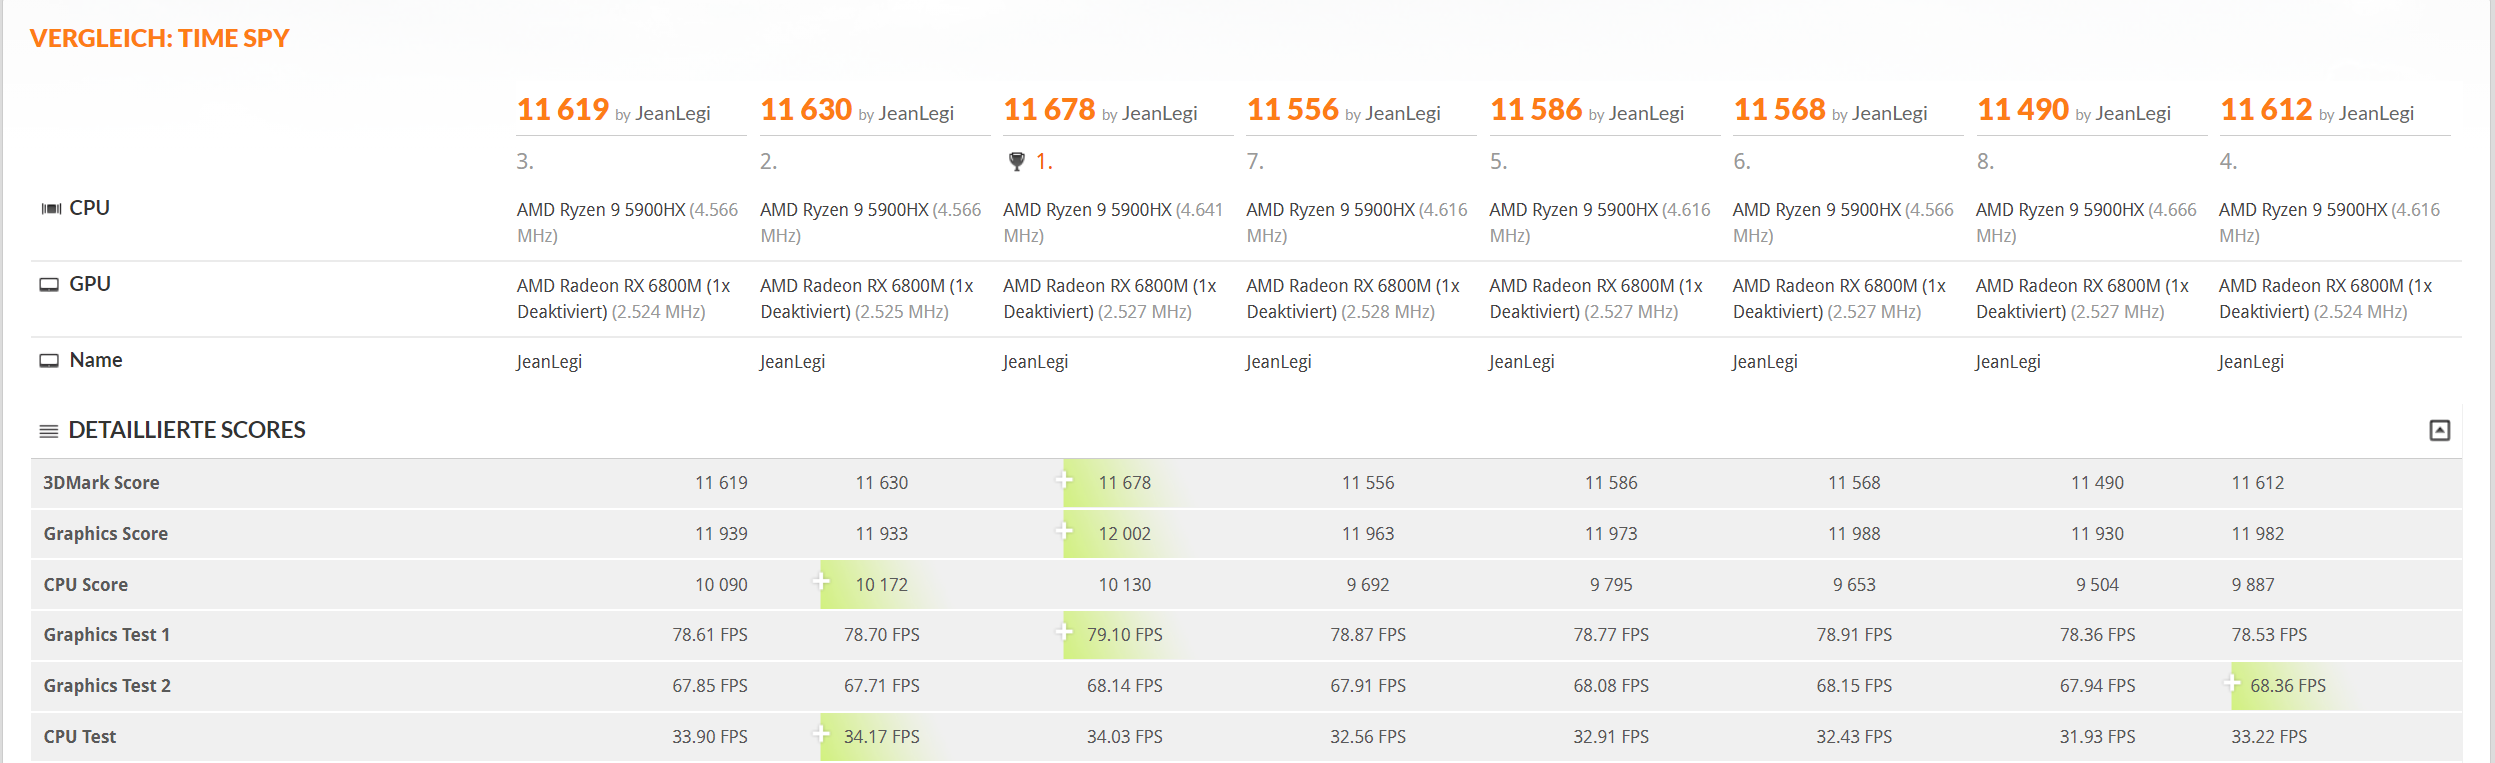Click the 78.91 FPS graphics test 1 value

point(1854,635)
